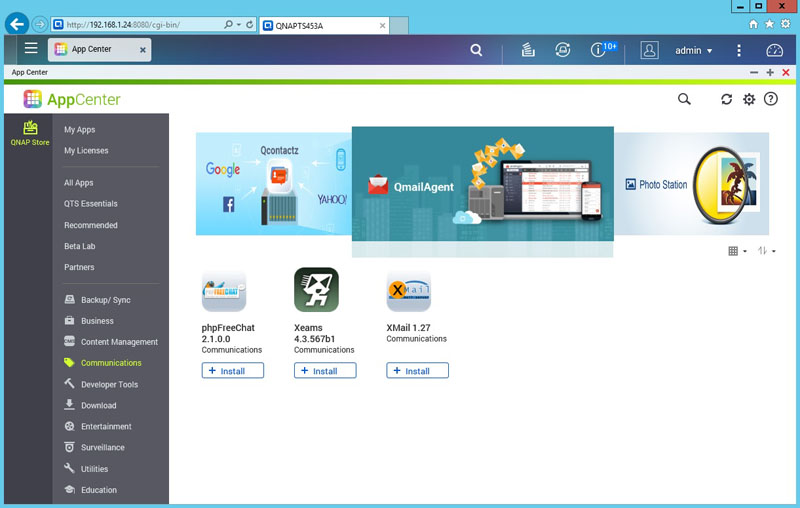This screenshot has width=800, height=508.
Task: Click the phpFreeChat app icon
Action: (224, 290)
